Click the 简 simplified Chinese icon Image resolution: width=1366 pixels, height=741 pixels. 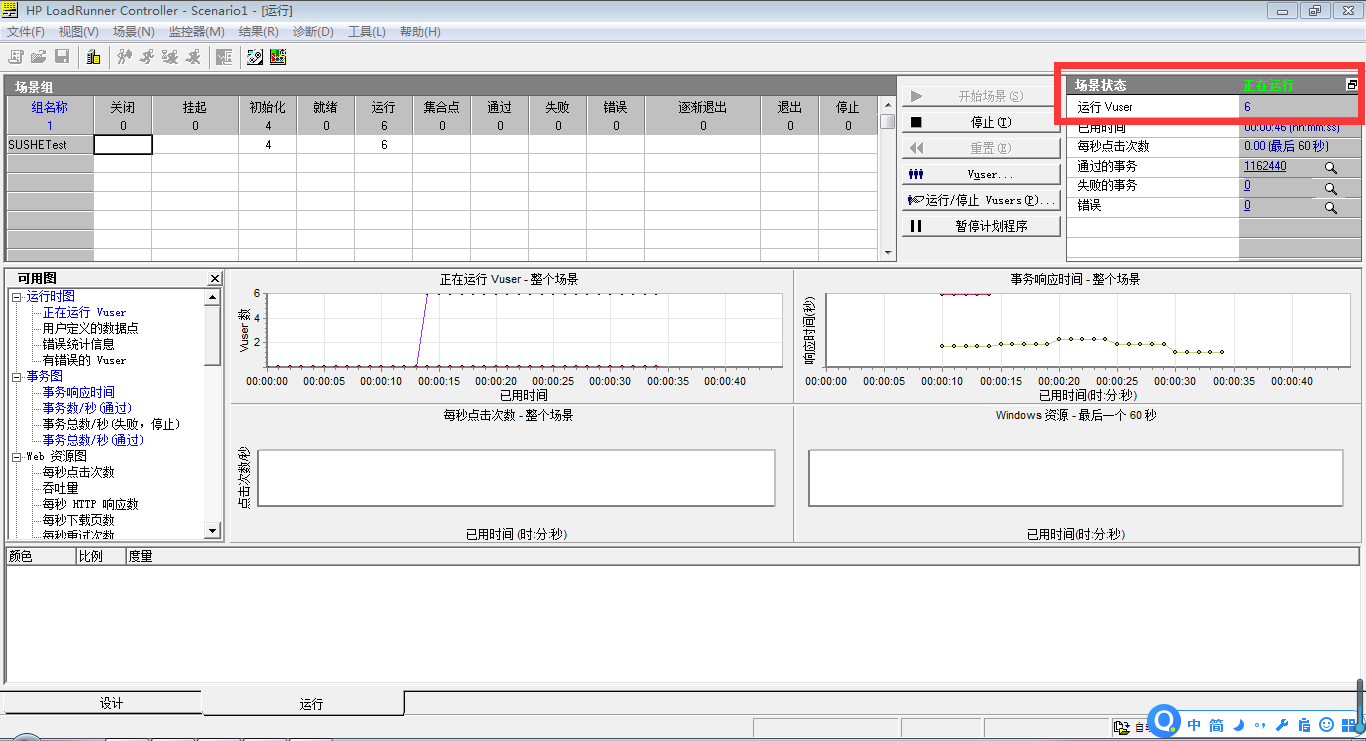(1216, 725)
